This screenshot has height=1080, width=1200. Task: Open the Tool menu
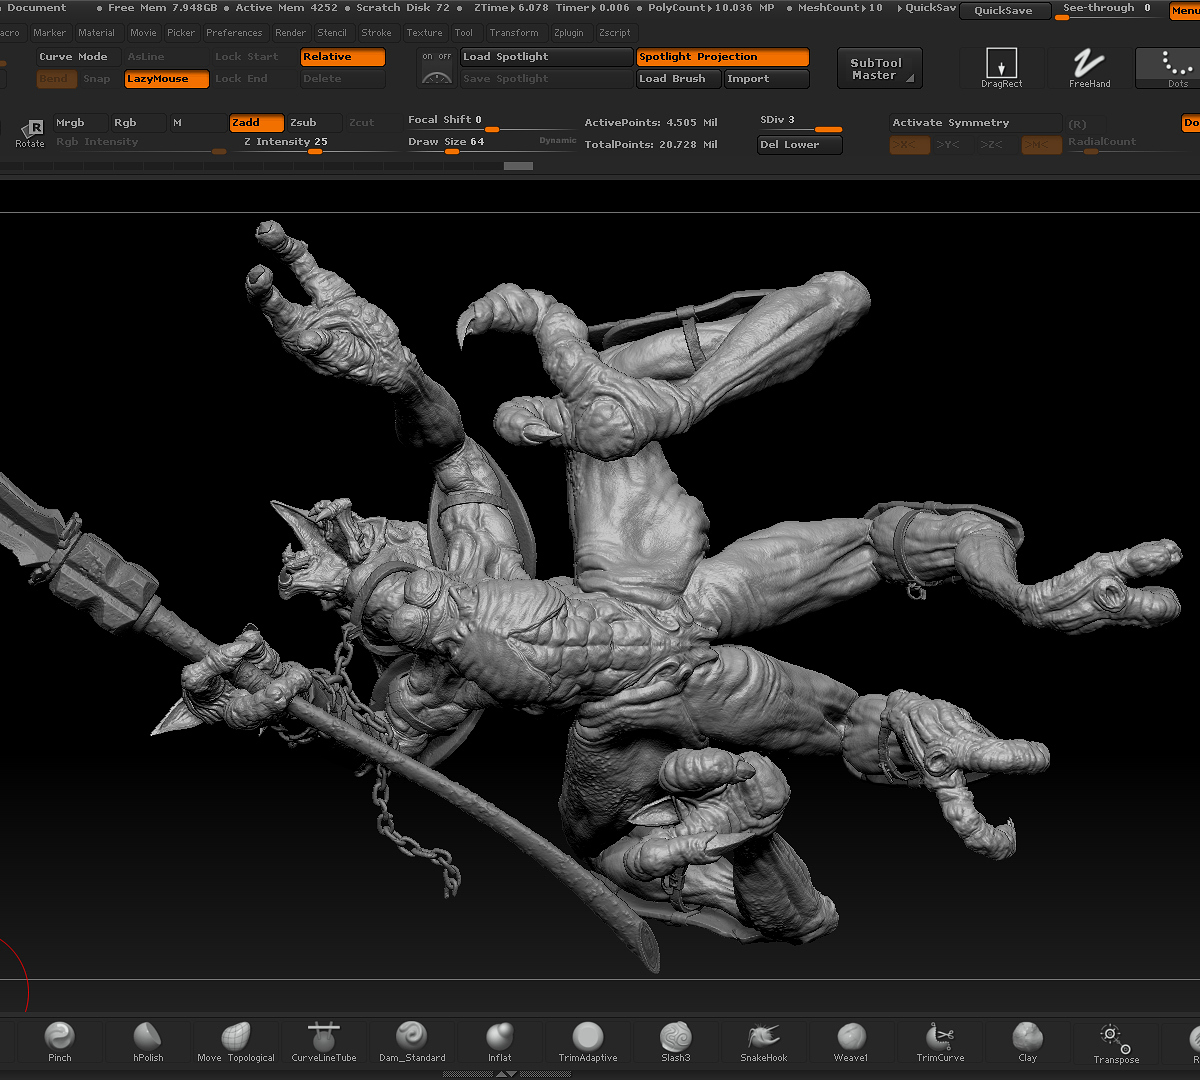(464, 33)
